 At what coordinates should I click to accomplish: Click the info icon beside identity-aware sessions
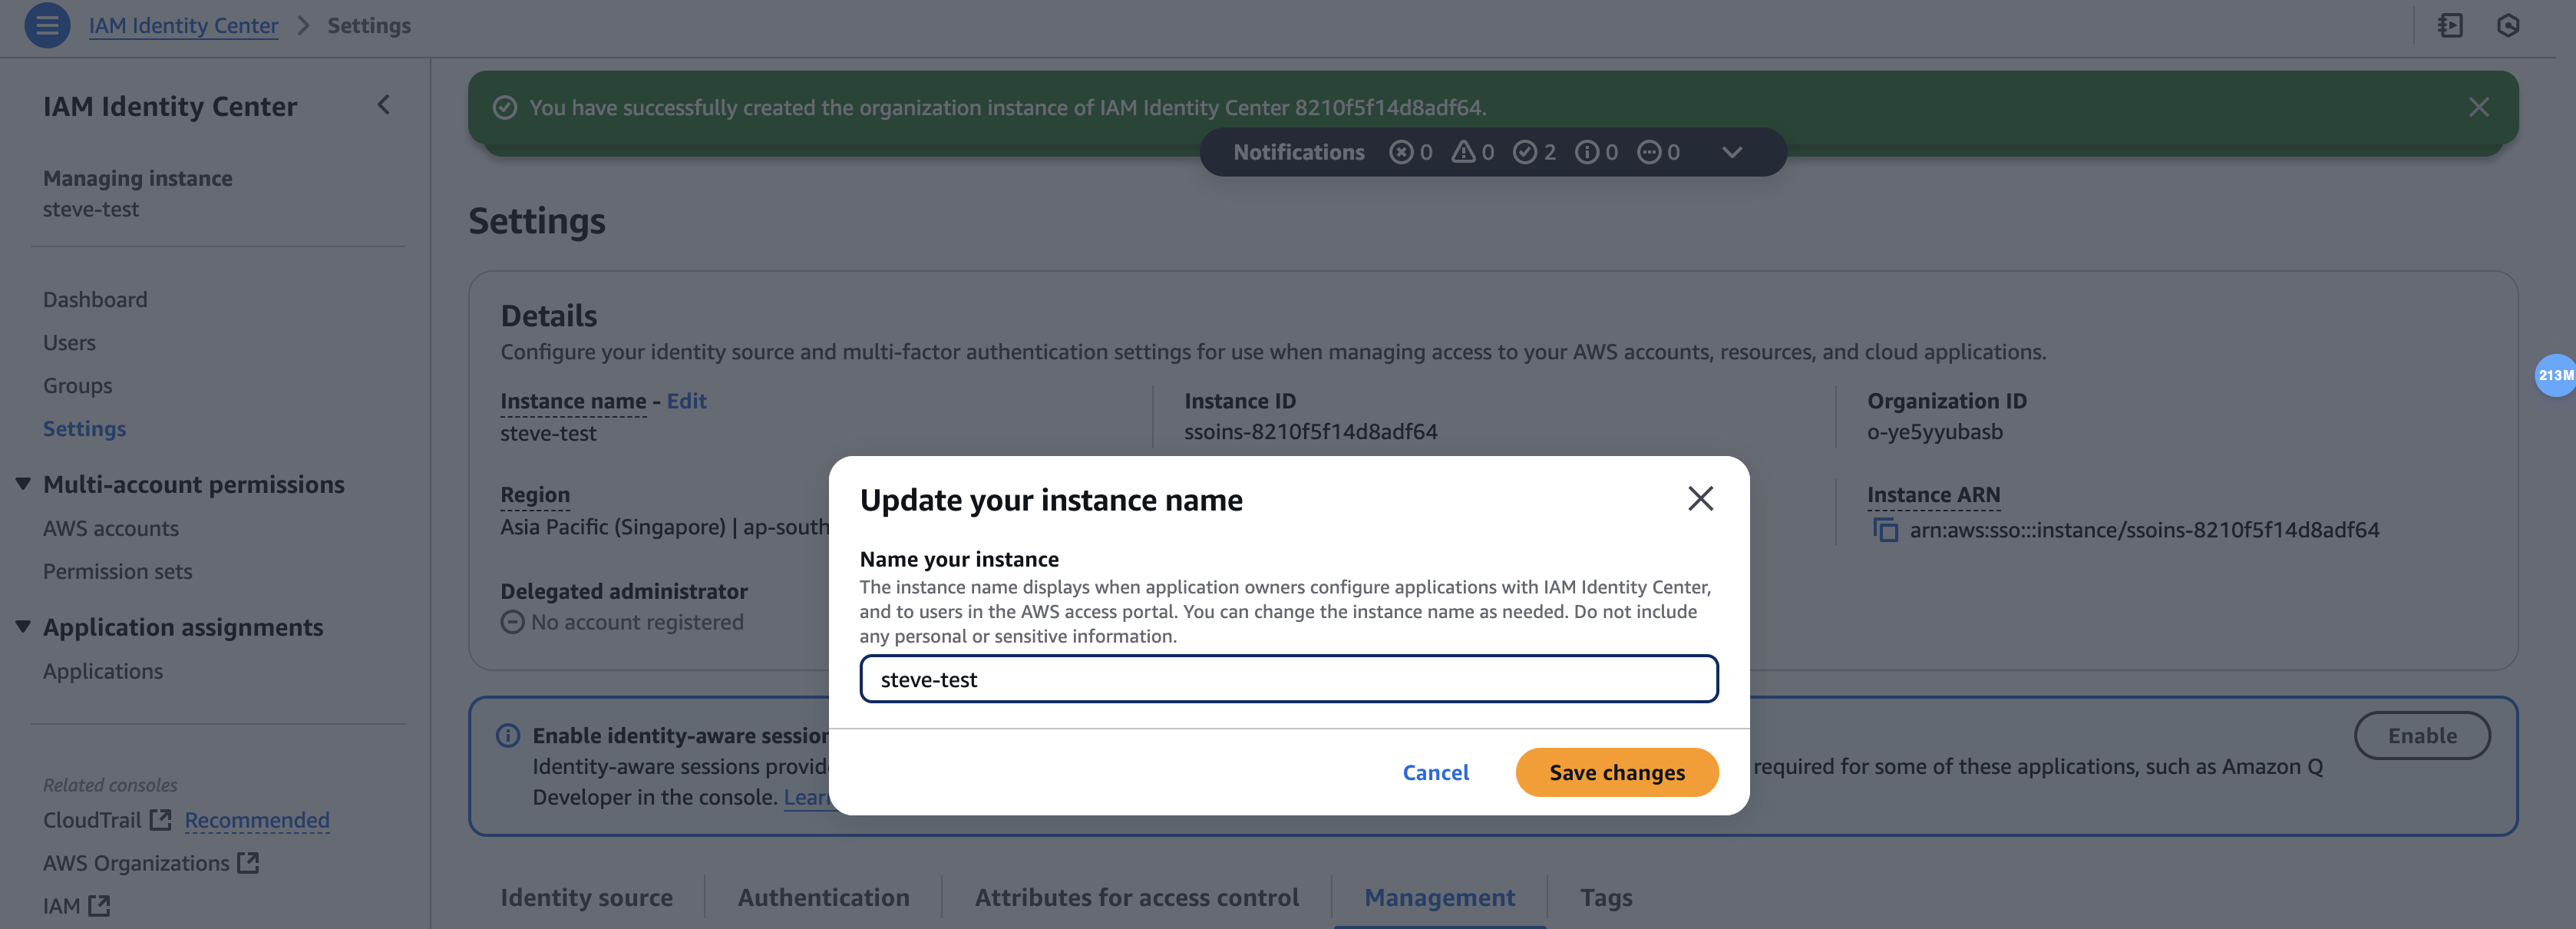pos(508,736)
